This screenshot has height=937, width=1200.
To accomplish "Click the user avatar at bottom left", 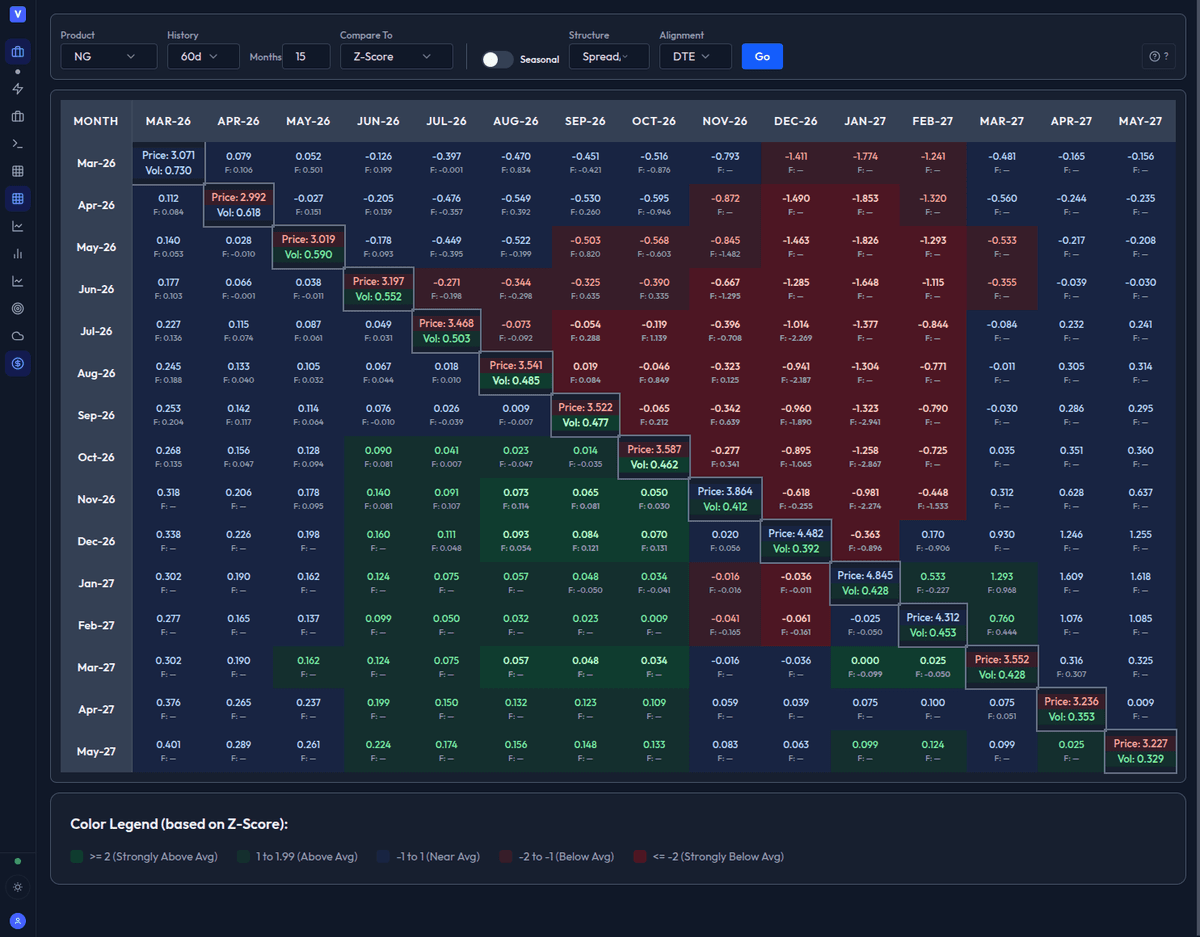I will tap(17, 920).
